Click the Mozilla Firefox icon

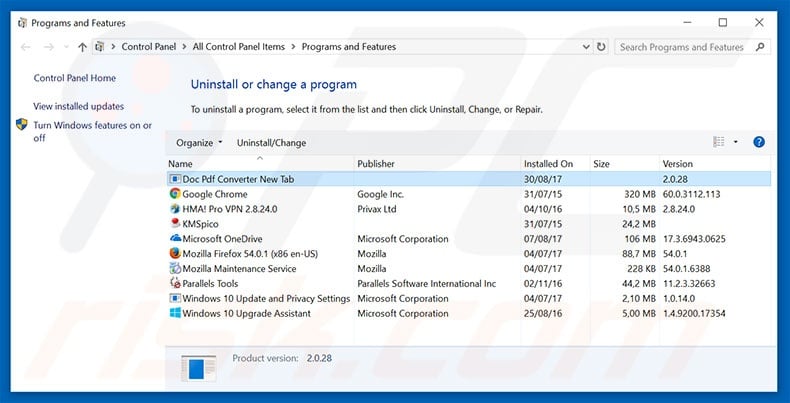click(175, 253)
